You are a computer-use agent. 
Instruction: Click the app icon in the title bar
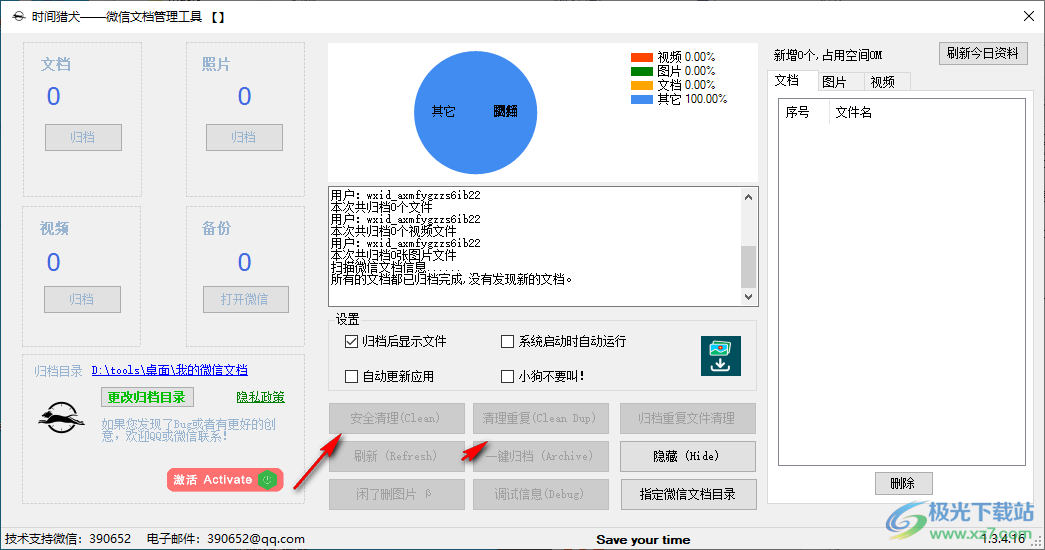(18, 17)
